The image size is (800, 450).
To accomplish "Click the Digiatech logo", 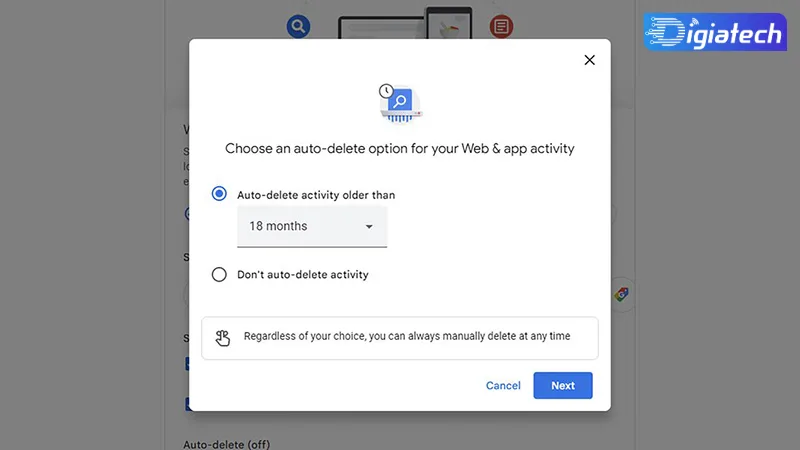I will (715, 32).
